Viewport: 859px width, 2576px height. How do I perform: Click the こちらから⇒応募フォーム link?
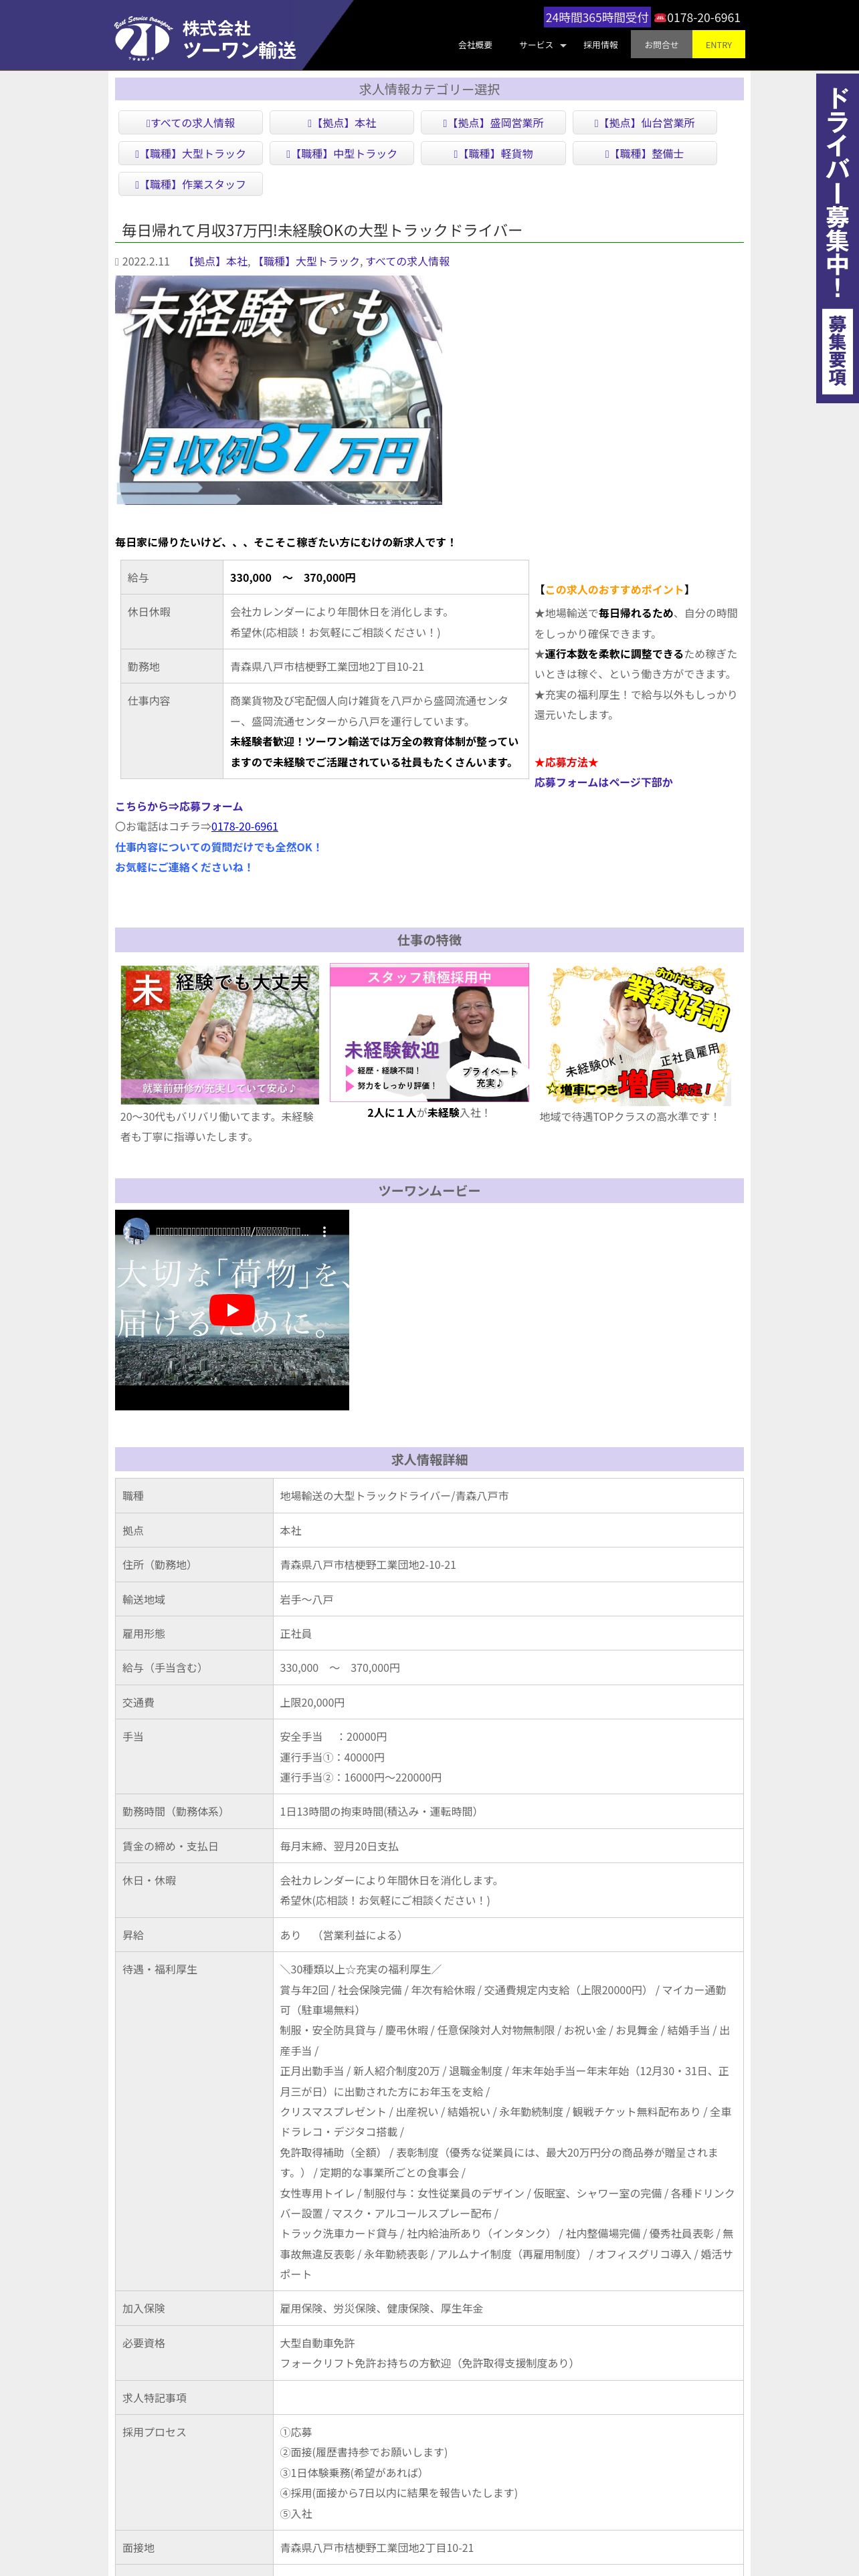tap(179, 807)
